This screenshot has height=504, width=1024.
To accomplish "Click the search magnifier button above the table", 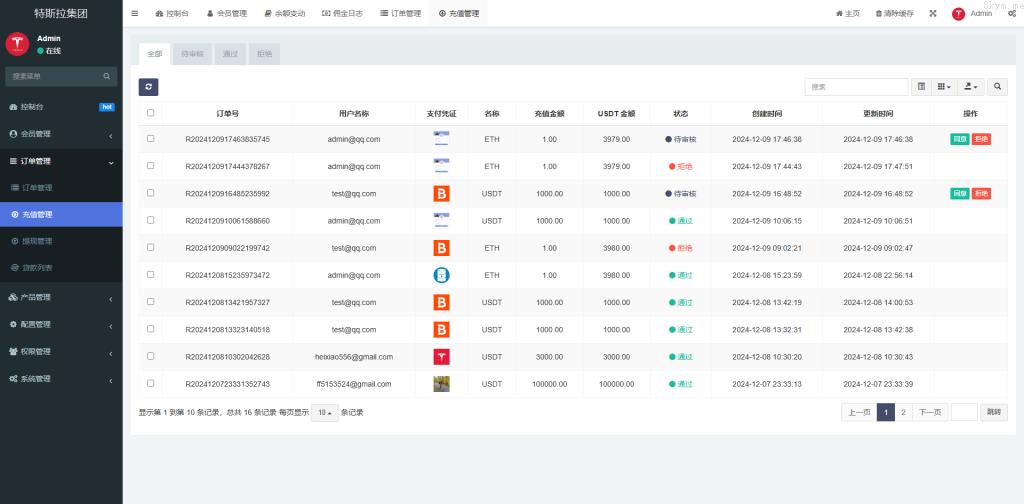I will point(998,87).
